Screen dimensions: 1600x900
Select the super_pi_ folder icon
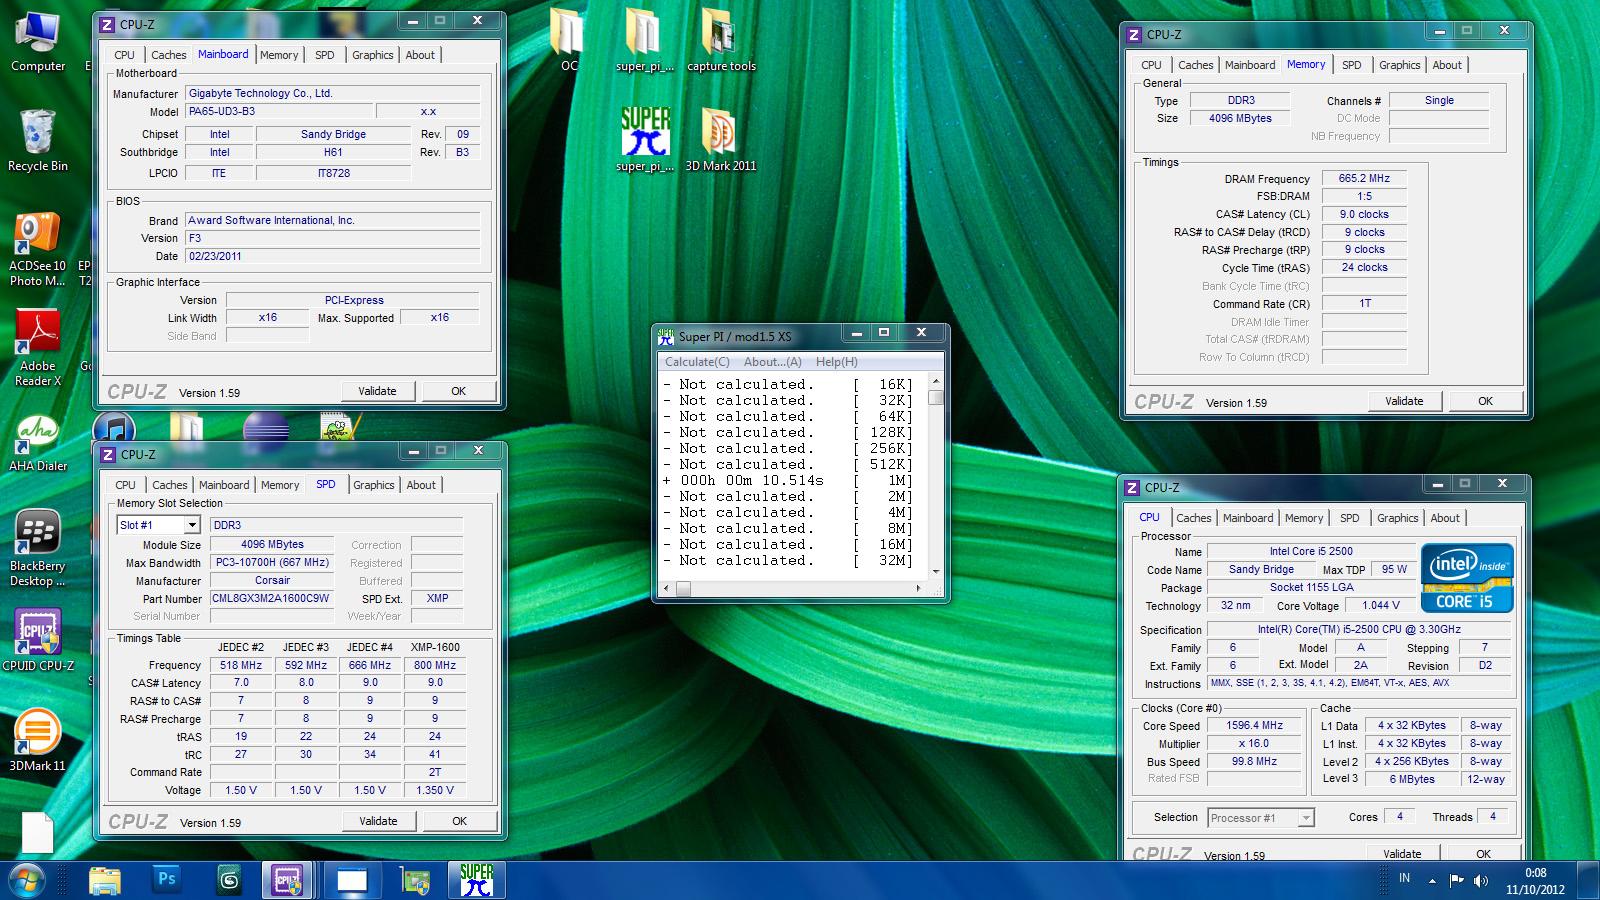(x=645, y=40)
